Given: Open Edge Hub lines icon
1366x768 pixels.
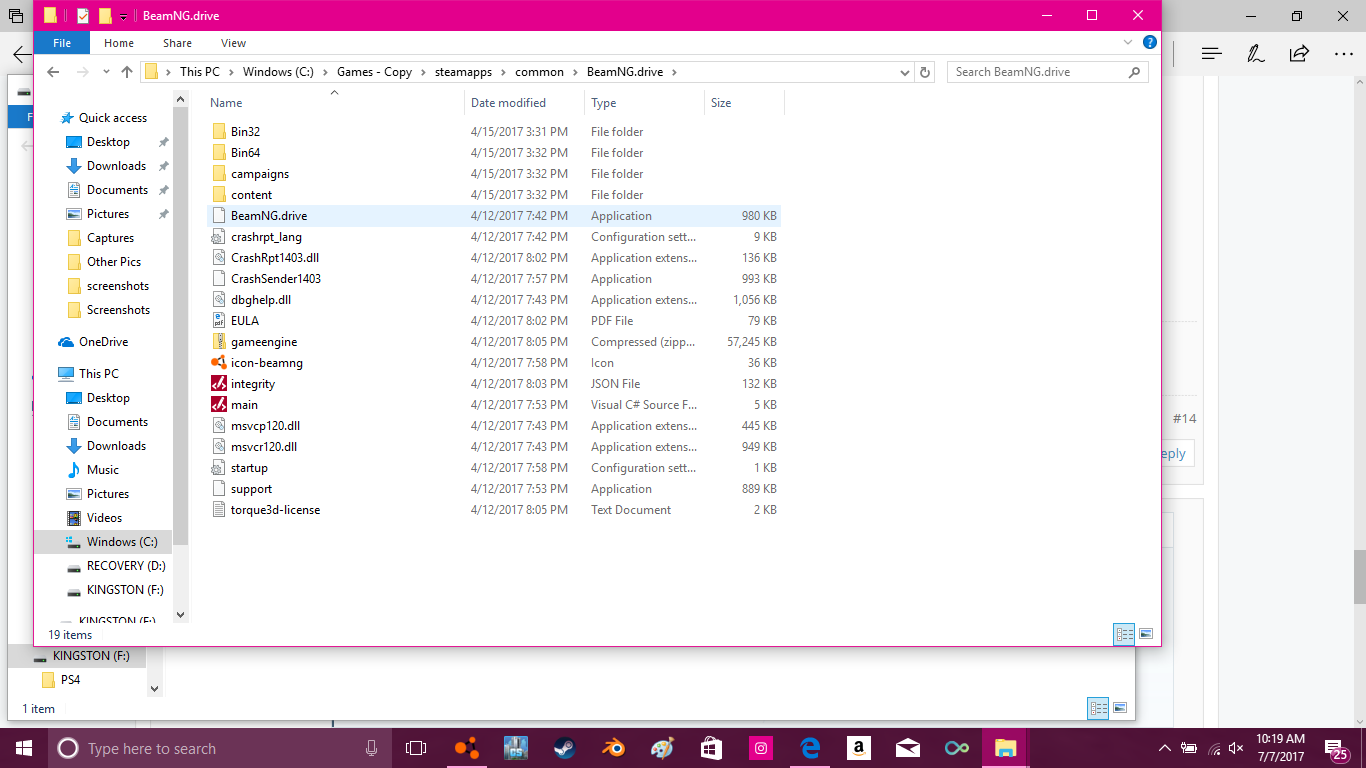Looking at the screenshot, I should [1212, 53].
